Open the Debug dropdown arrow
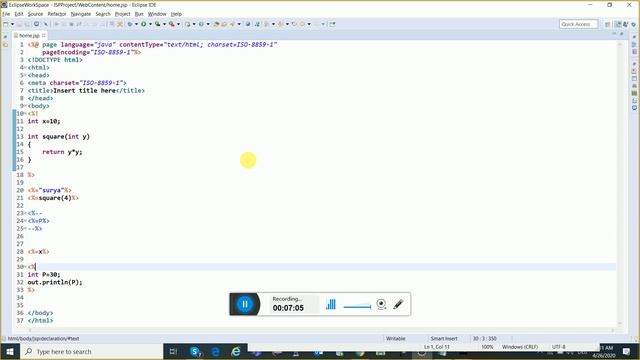 pyautogui.click(x=136, y=24)
